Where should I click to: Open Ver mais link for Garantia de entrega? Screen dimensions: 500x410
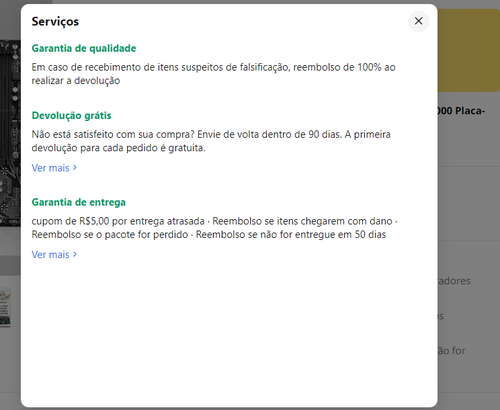50,254
